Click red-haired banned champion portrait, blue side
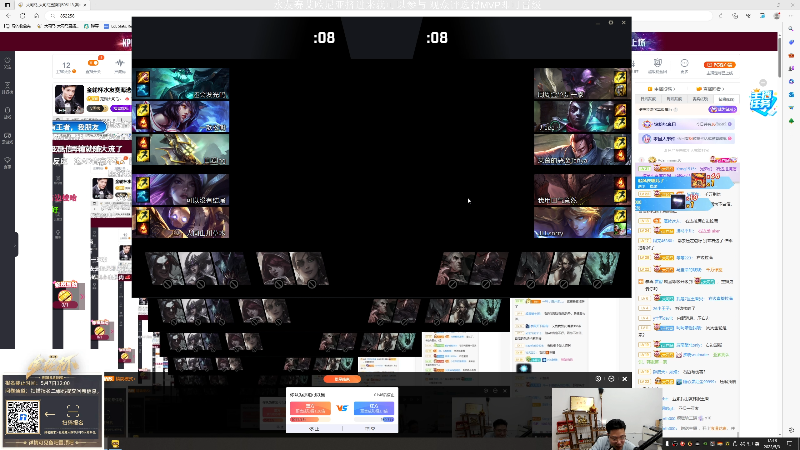 coord(275,269)
